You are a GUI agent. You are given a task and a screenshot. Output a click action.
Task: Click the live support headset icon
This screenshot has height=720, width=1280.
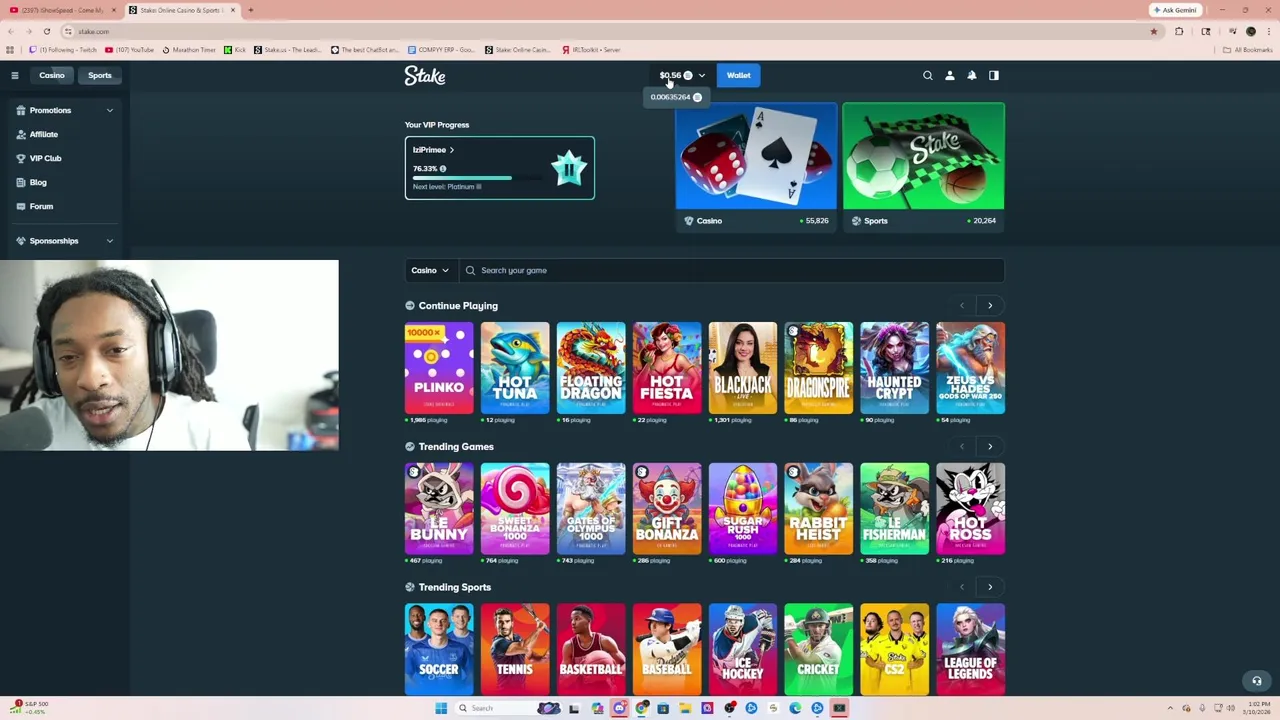point(1257,681)
